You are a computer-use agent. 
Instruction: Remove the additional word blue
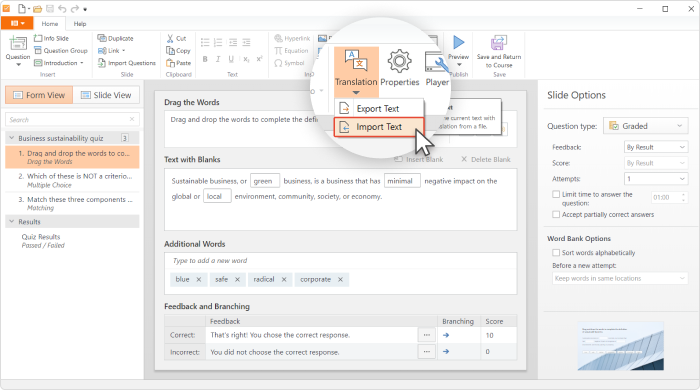(x=199, y=279)
